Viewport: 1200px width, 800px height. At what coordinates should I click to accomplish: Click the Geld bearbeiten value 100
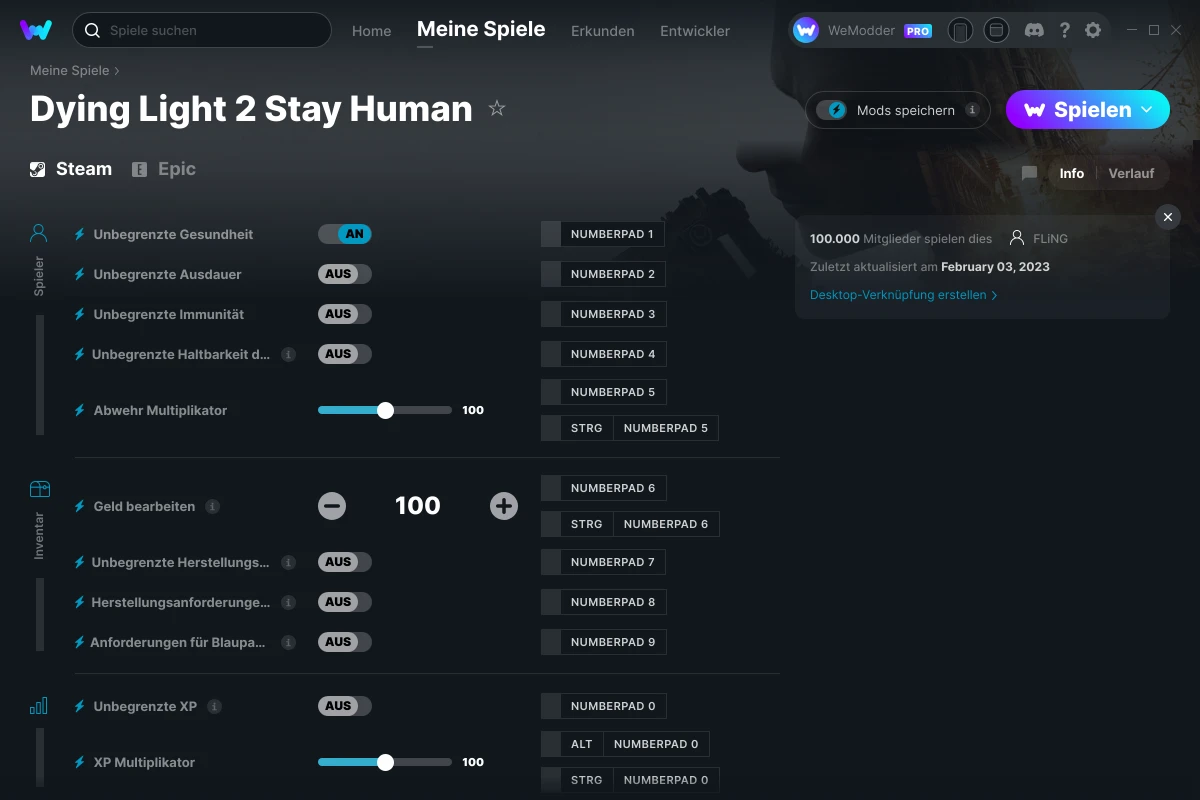[418, 506]
